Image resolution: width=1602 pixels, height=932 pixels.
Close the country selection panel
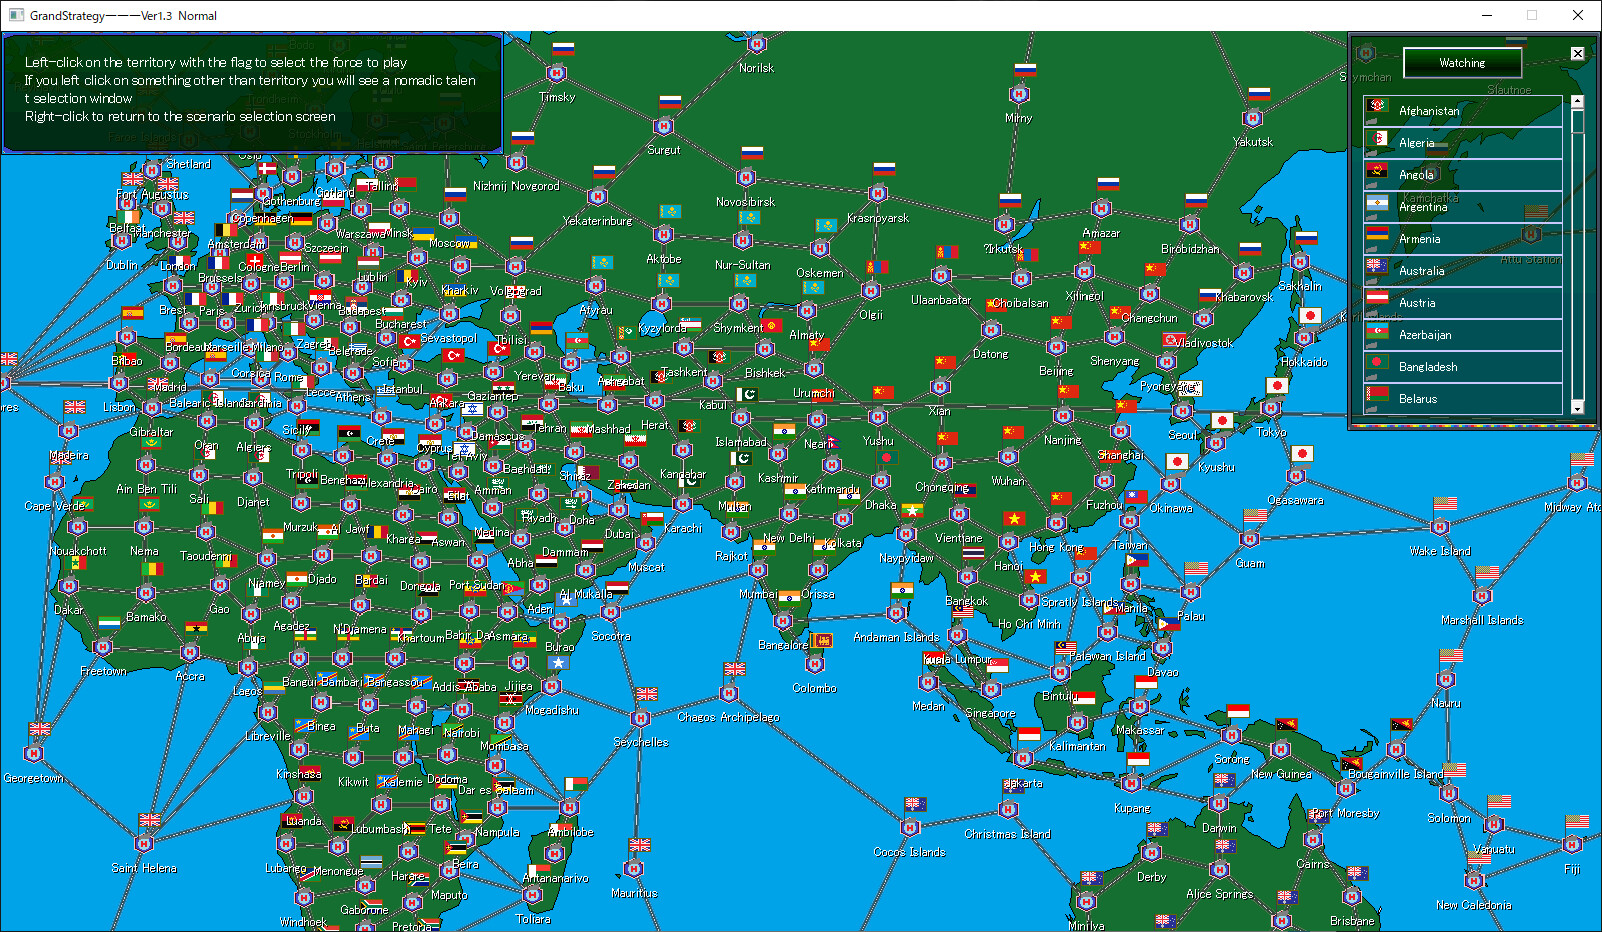(1577, 53)
